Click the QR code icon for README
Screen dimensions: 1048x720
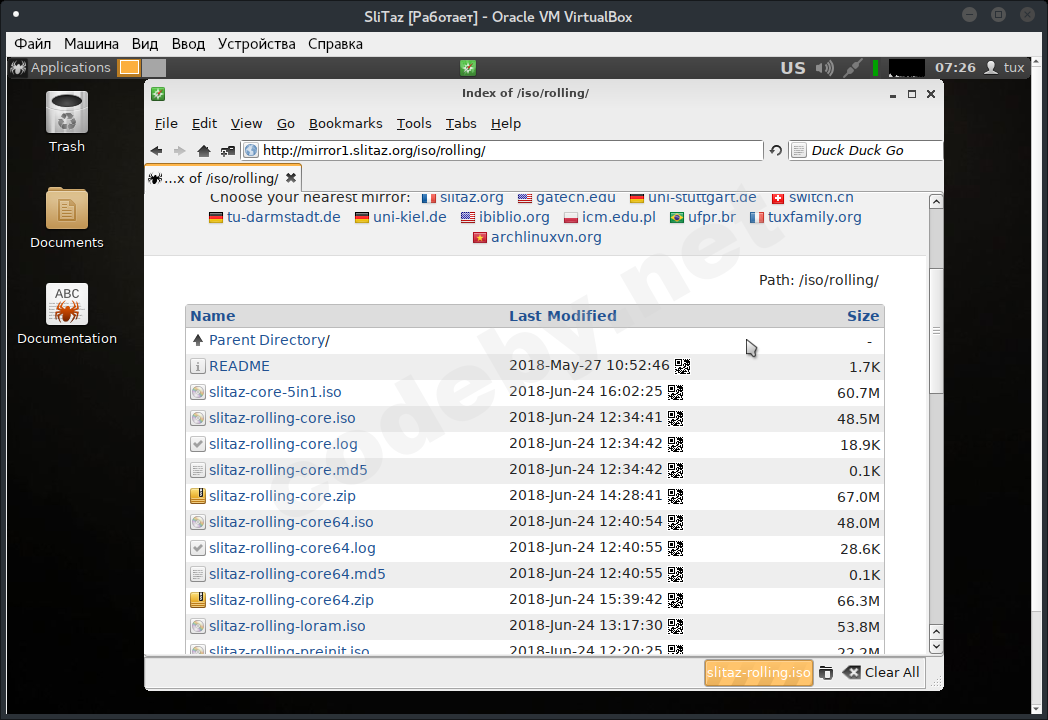pyautogui.click(x=682, y=366)
